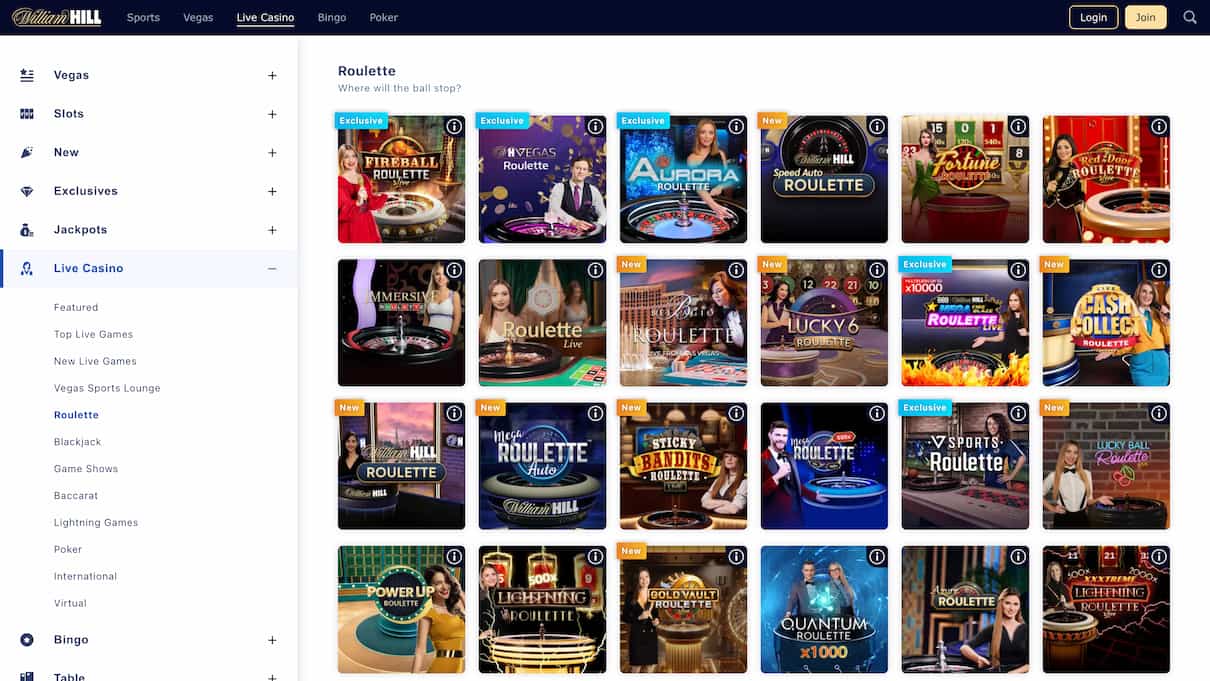
Task: Click the Join button
Action: tap(1146, 17)
